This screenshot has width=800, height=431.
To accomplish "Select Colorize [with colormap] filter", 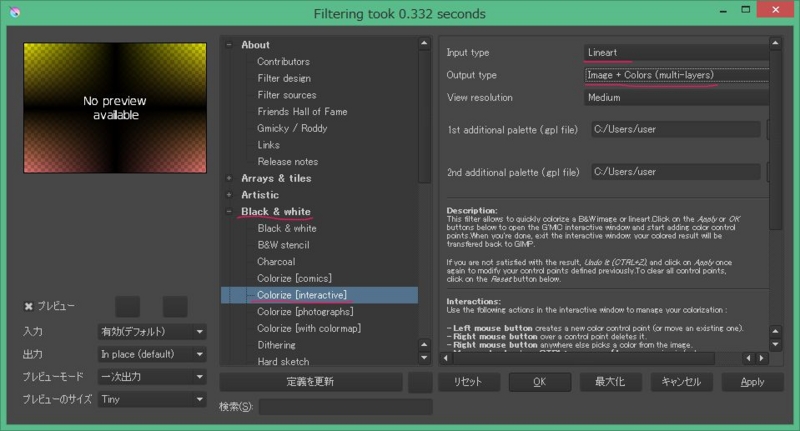I will pyautogui.click(x=309, y=328).
